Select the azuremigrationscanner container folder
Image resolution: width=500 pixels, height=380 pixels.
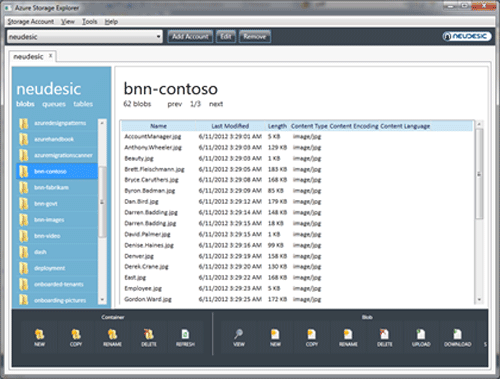point(57,155)
